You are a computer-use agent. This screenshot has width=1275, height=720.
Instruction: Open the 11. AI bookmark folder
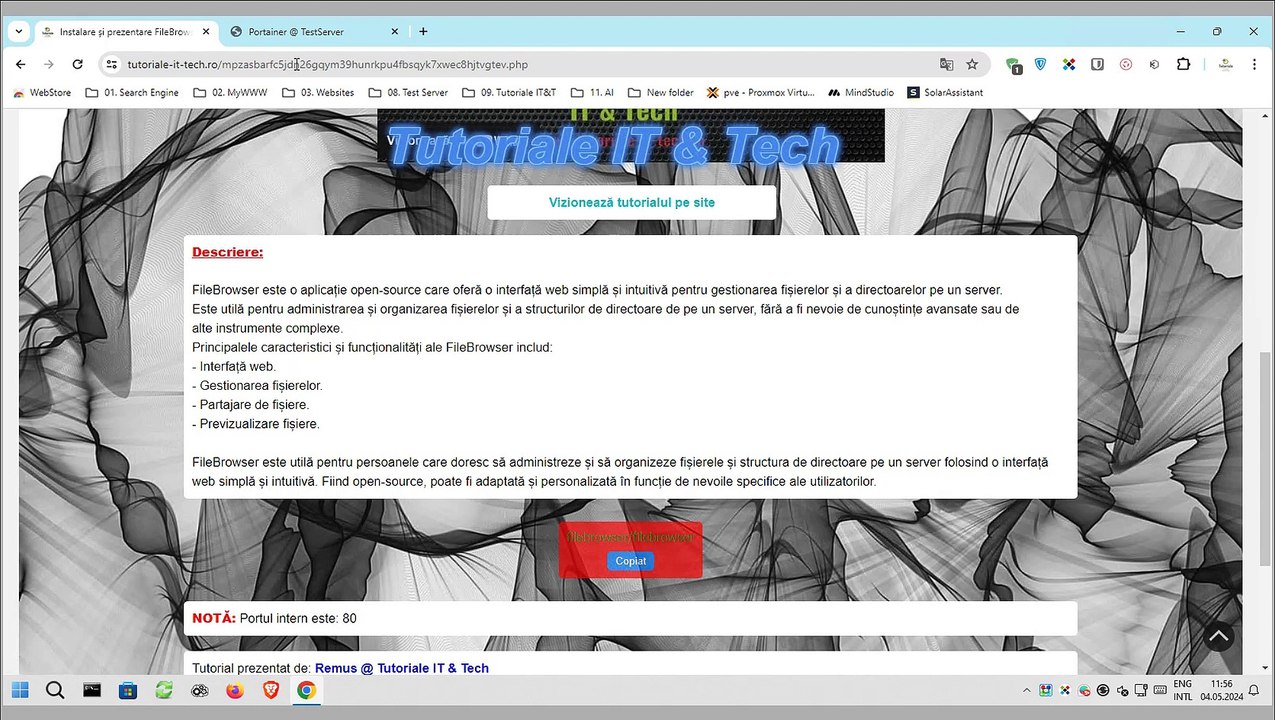[x=591, y=92]
